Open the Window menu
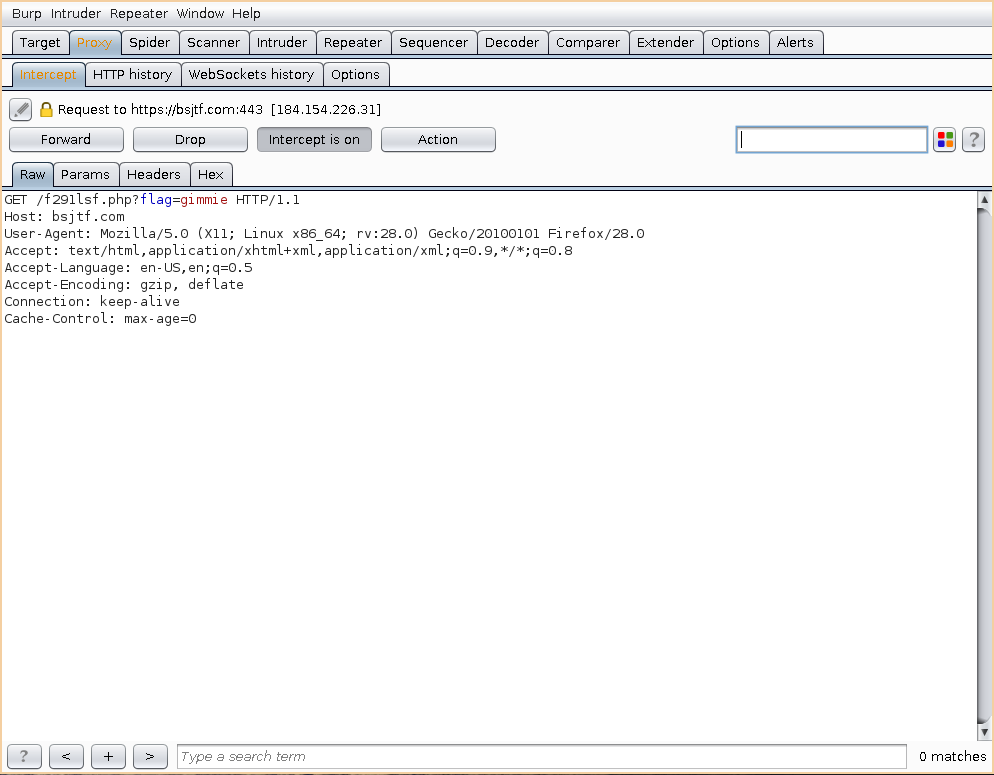The image size is (994, 775). point(200,13)
